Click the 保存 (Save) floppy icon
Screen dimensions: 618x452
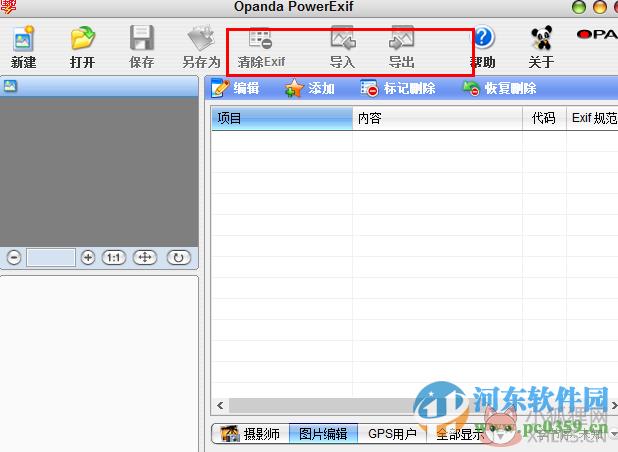[x=141, y=38]
